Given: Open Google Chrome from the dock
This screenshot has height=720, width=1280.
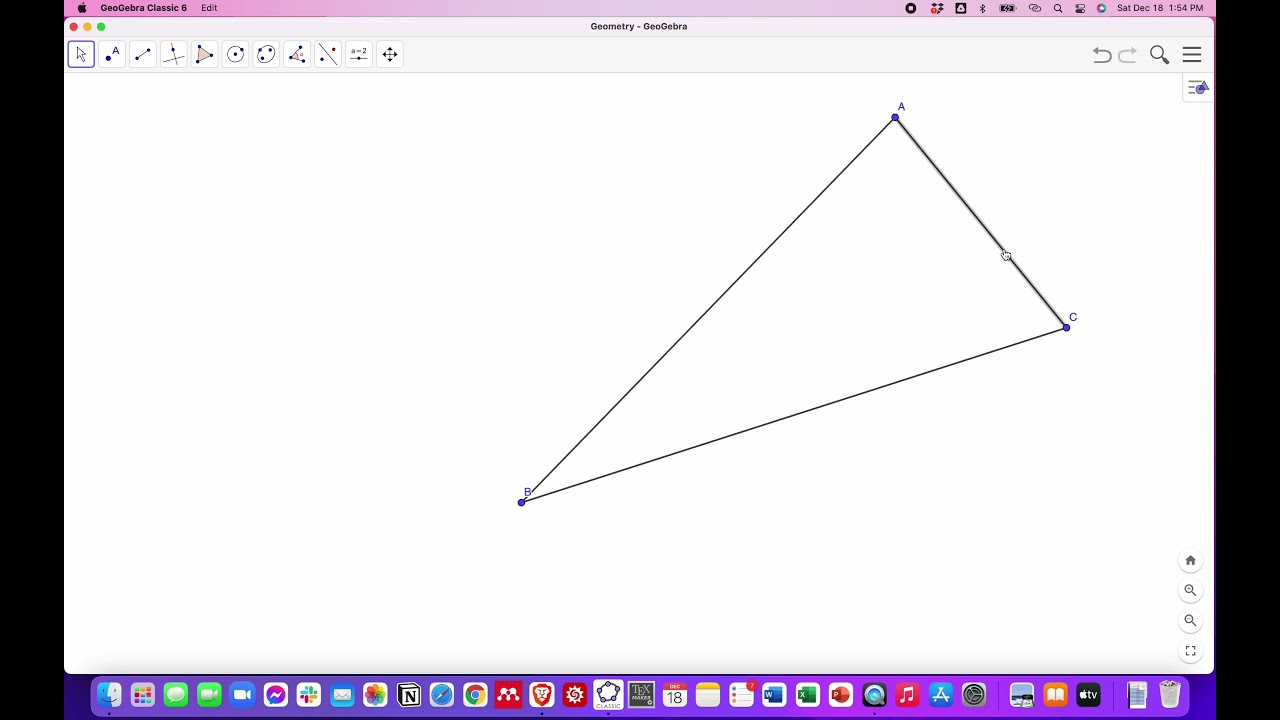Looking at the screenshot, I should pyautogui.click(x=475, y=694).
